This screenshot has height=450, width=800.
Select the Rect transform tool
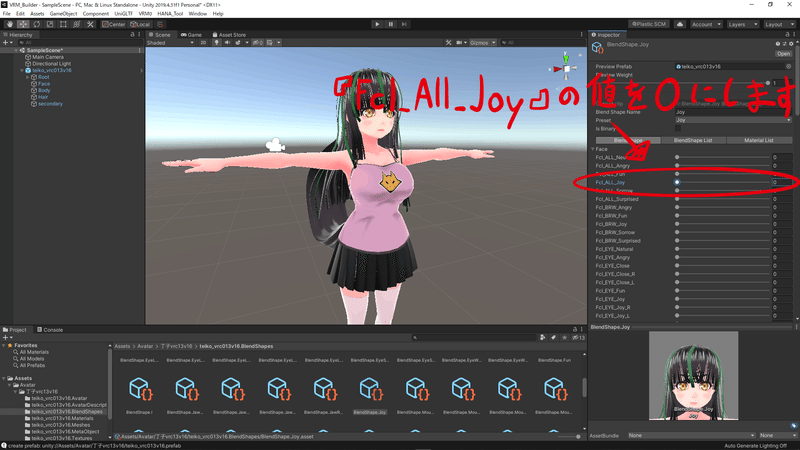pos(63,24)
